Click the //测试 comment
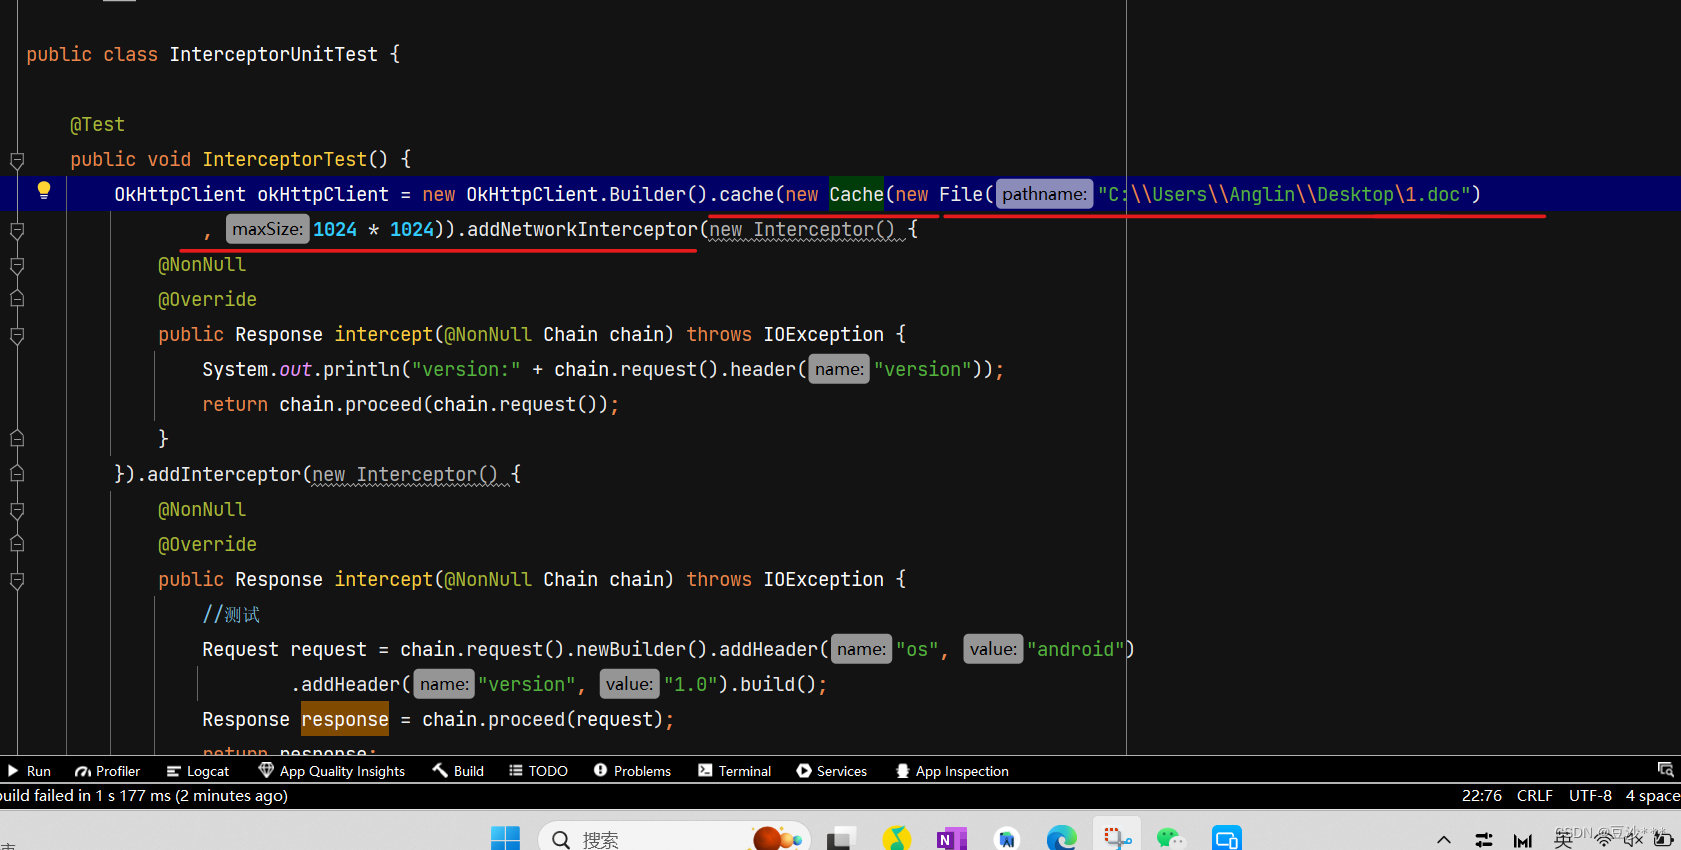This screenshot has height=850, width=1681. tap(231, 614)
